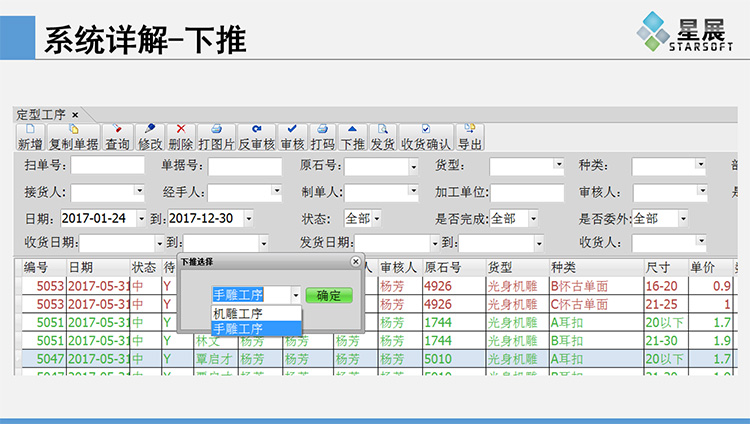The image size is (750, 424).
Task: Close the 下推选择 dialog
Action: pyautogui.click(x=355, y=261)
